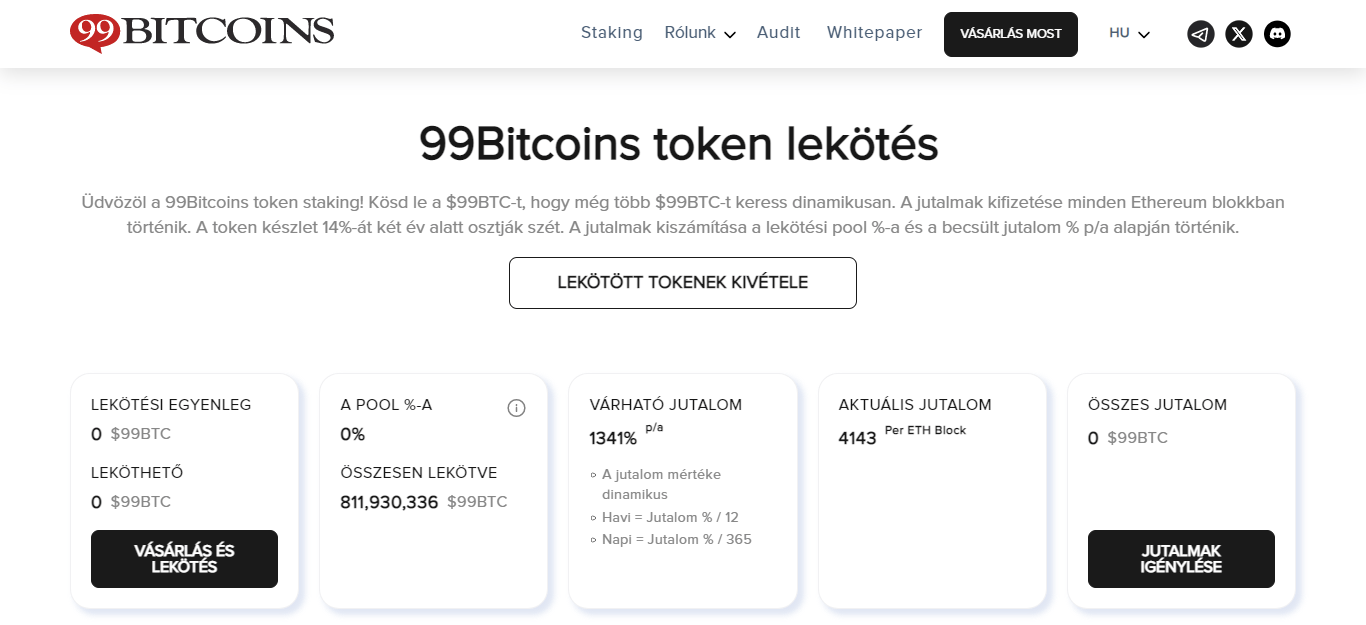Click the 99Bitcoins logo
The height and width of the screenshot is (625, 1366).
(x=202, y=32)
